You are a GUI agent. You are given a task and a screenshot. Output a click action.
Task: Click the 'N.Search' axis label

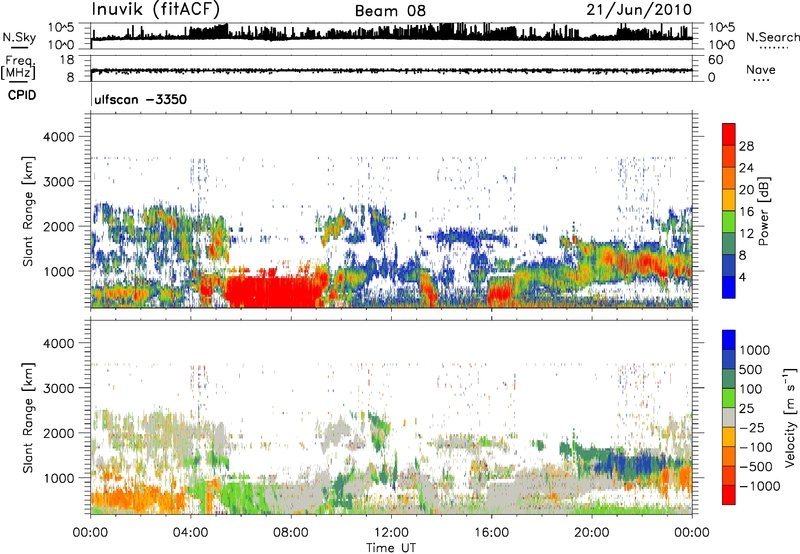773,37
